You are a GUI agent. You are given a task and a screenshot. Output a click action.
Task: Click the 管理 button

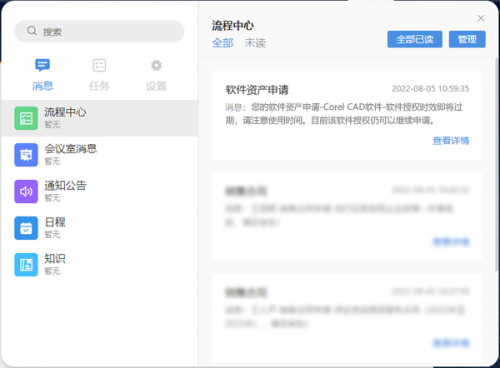(x=467, y=39)
